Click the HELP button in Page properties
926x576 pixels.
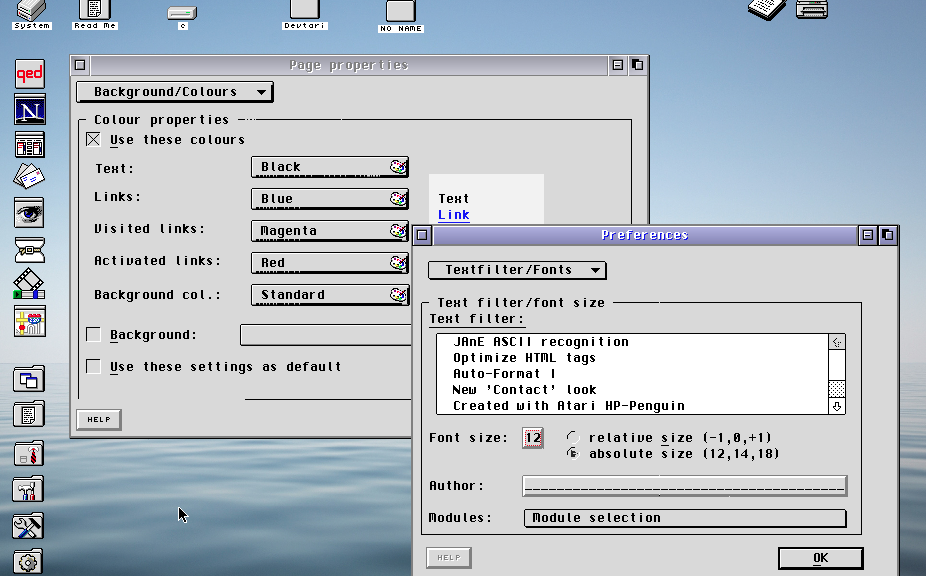98,419
